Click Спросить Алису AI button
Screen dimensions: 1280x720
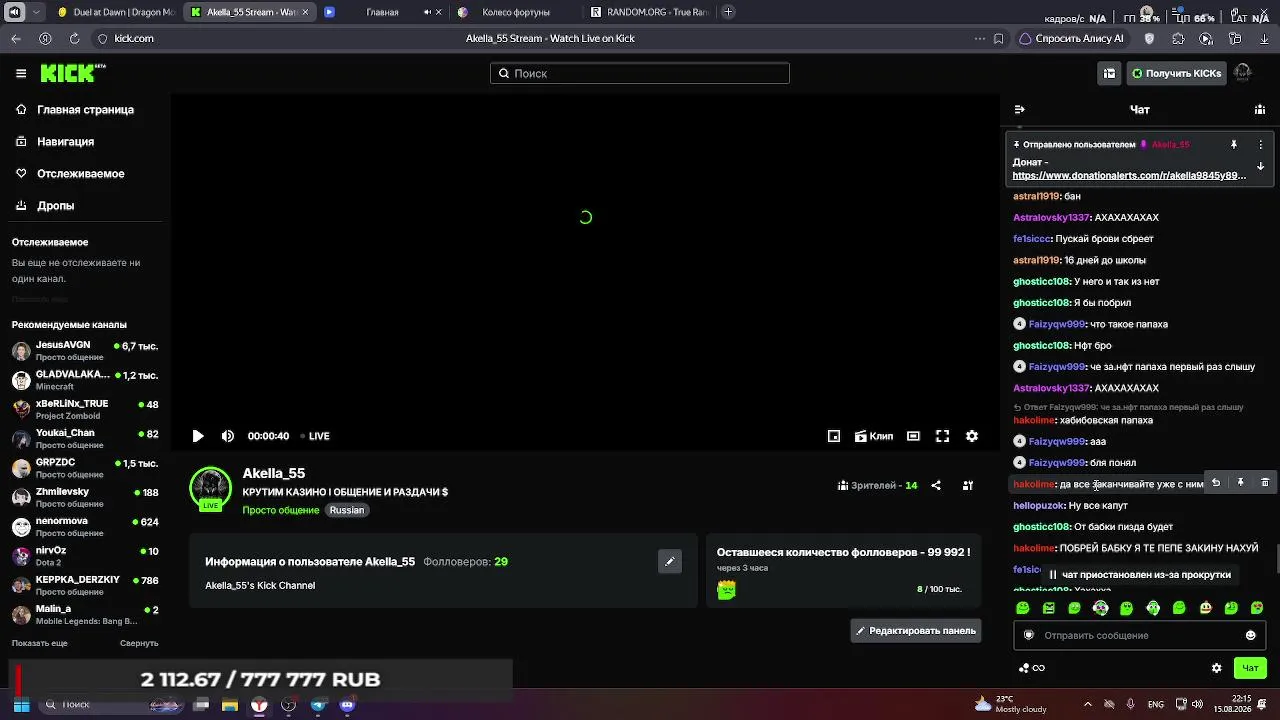pos(1071,38)
